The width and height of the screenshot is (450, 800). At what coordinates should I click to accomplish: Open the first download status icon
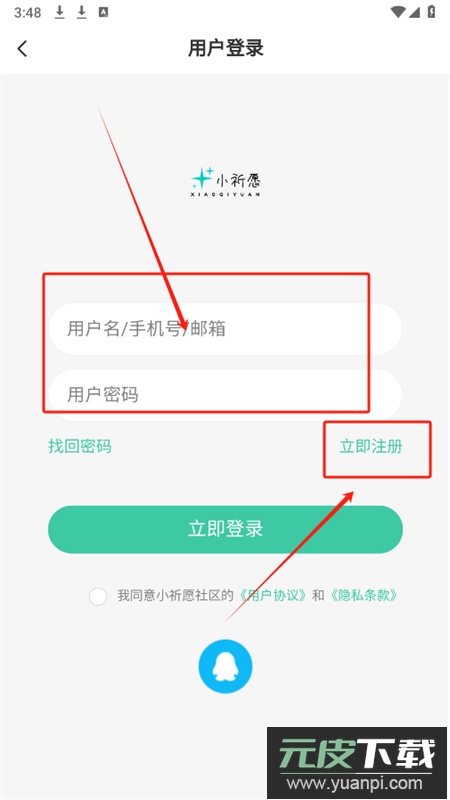[x=60, y=13]
